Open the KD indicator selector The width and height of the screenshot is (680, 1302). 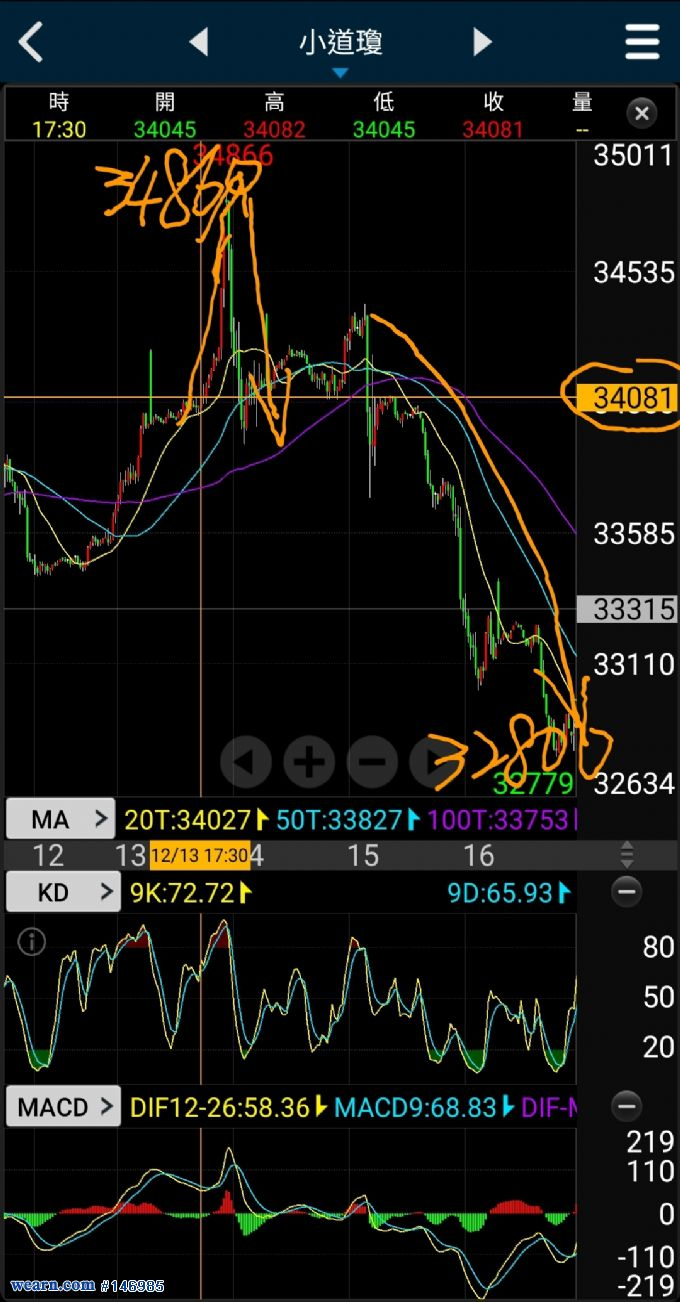pos(61,892)
